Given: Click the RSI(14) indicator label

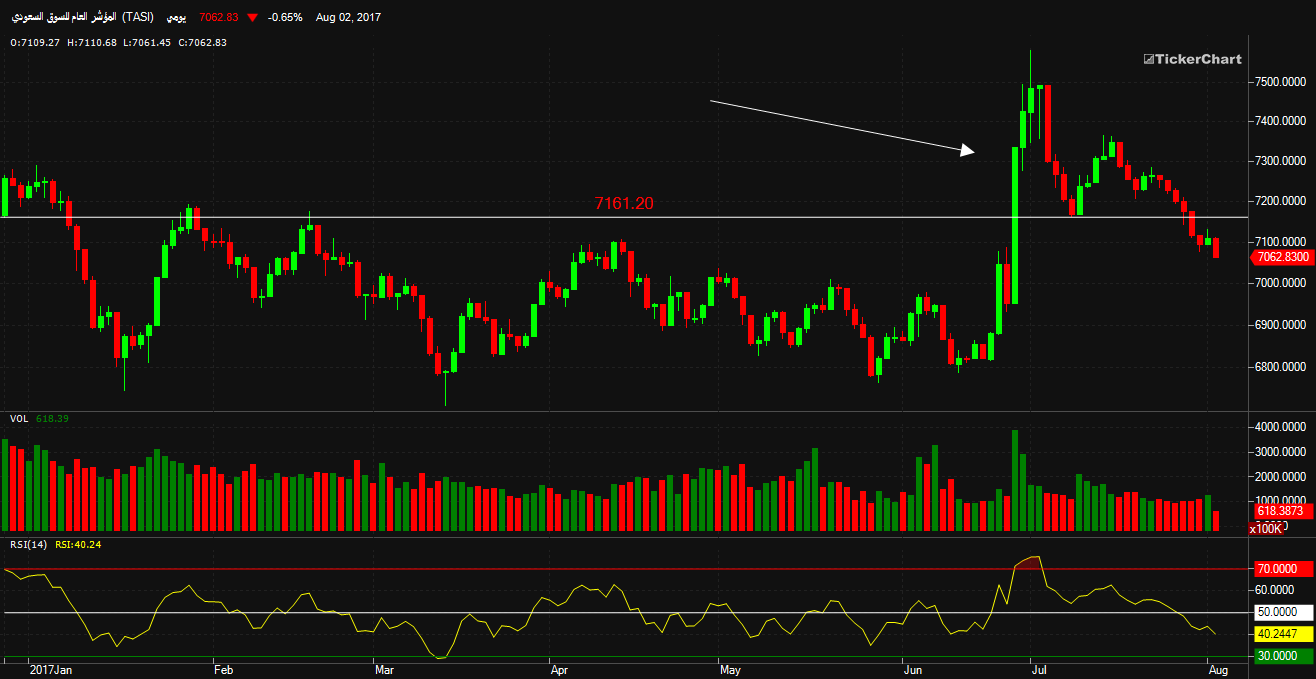Looking at the screenshot, I should [28, 544].
